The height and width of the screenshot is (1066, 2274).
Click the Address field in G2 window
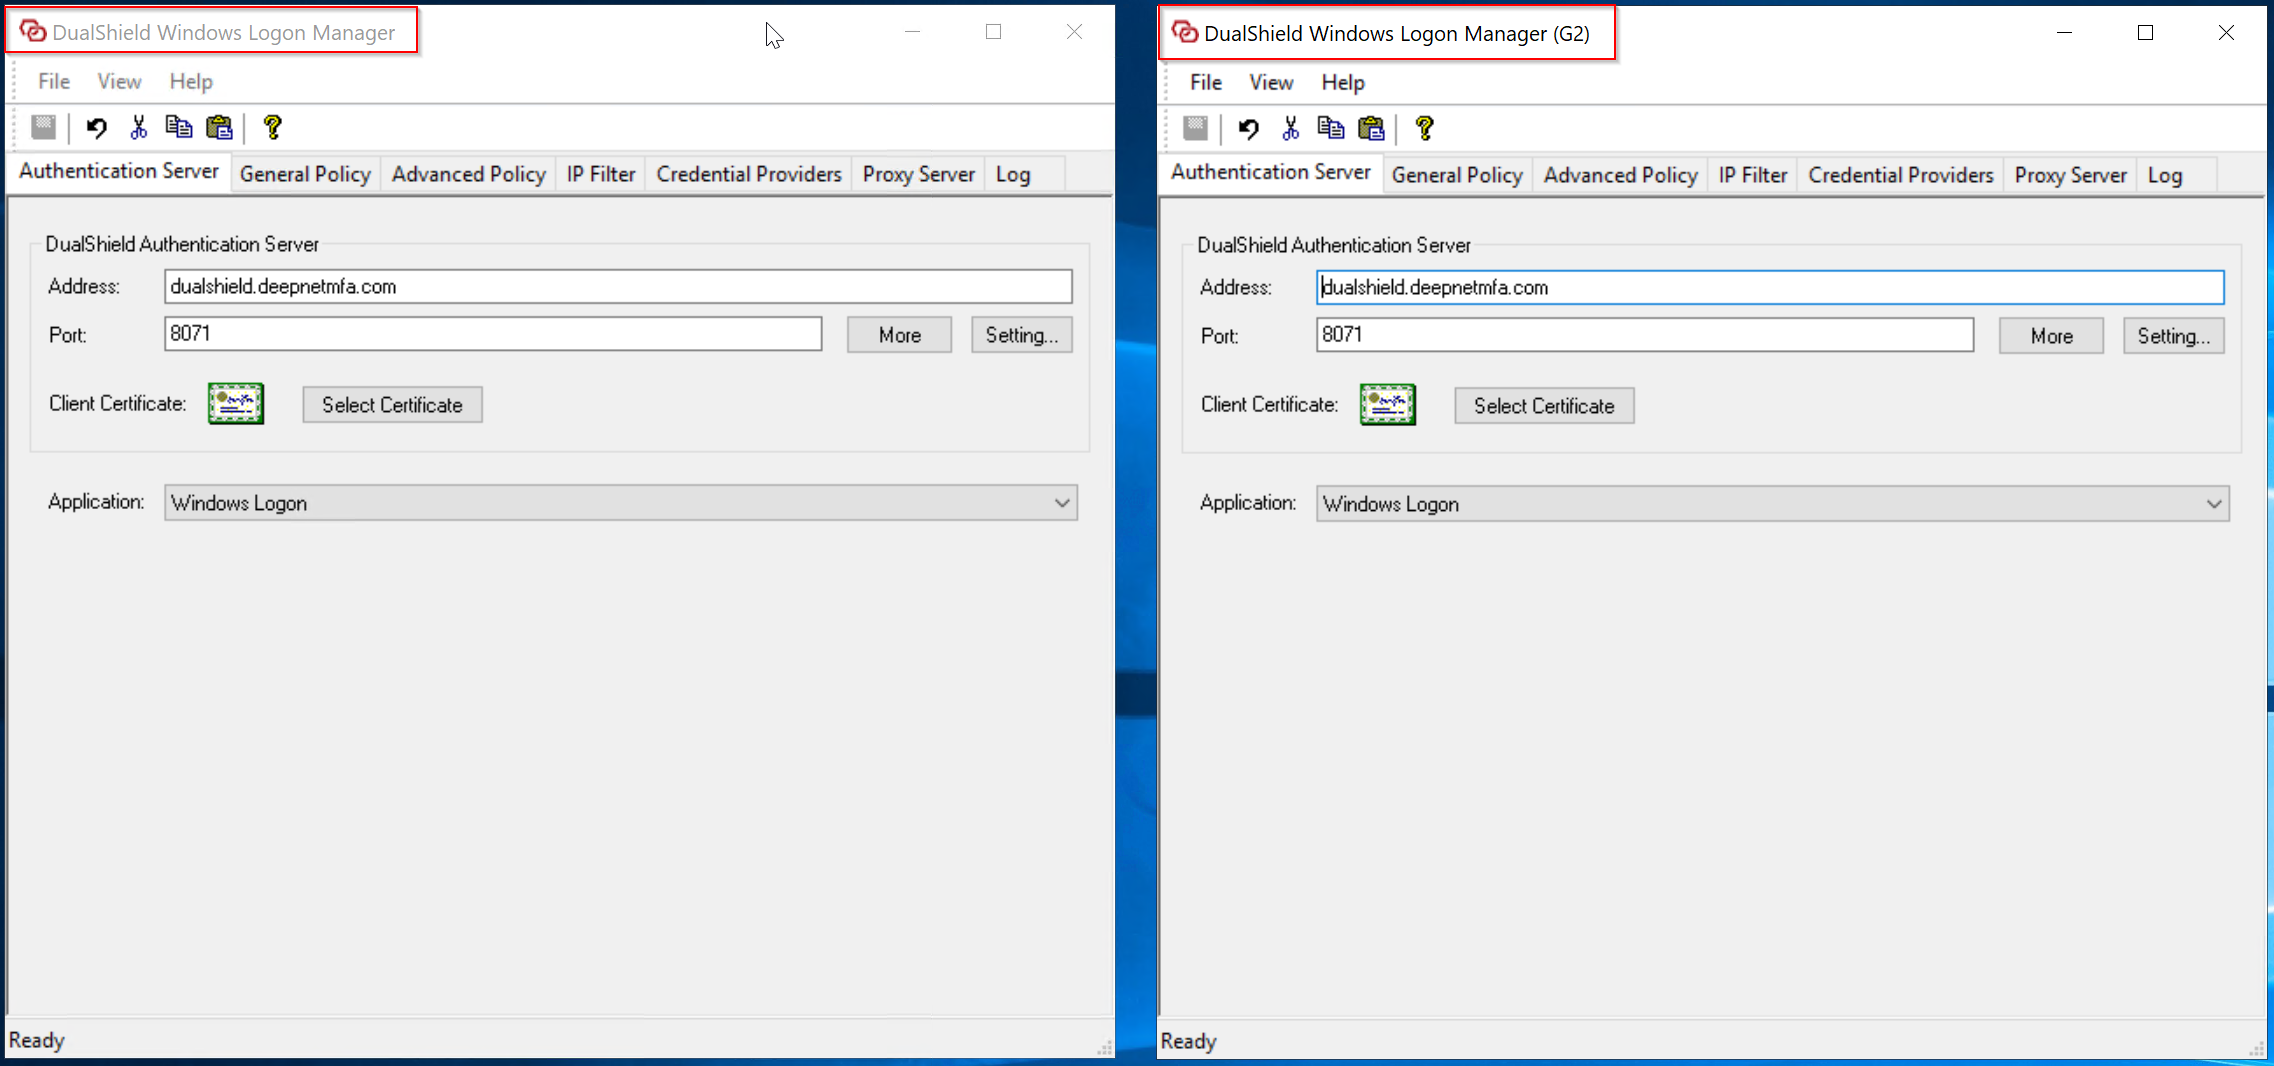1769,288
